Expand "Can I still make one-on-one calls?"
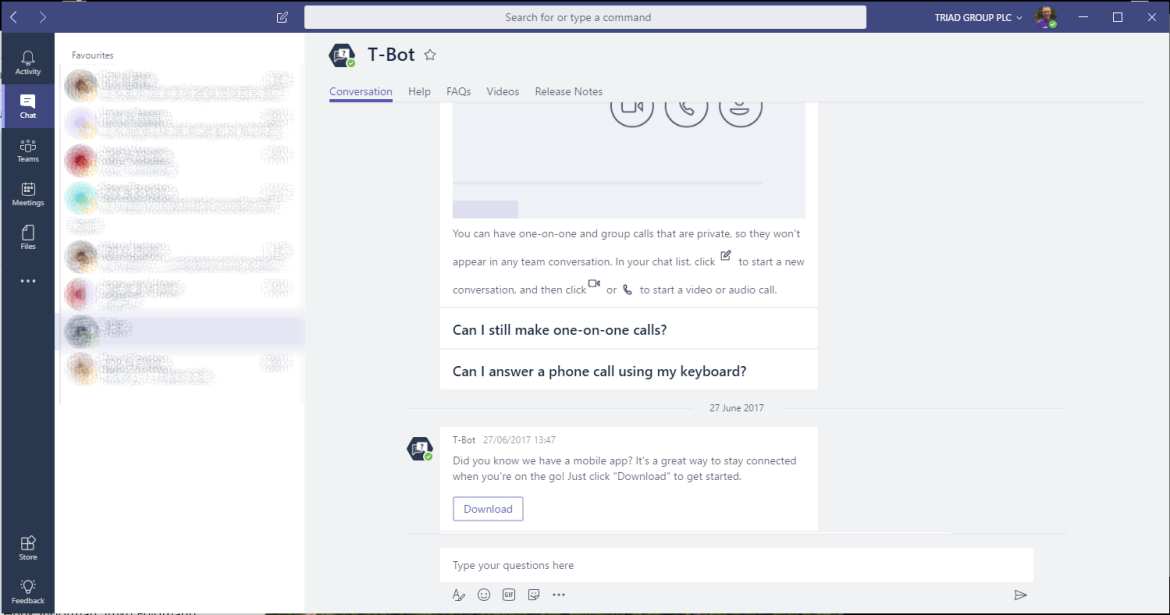This screenshot has height=615, width=1170. [x=629, y=329]
